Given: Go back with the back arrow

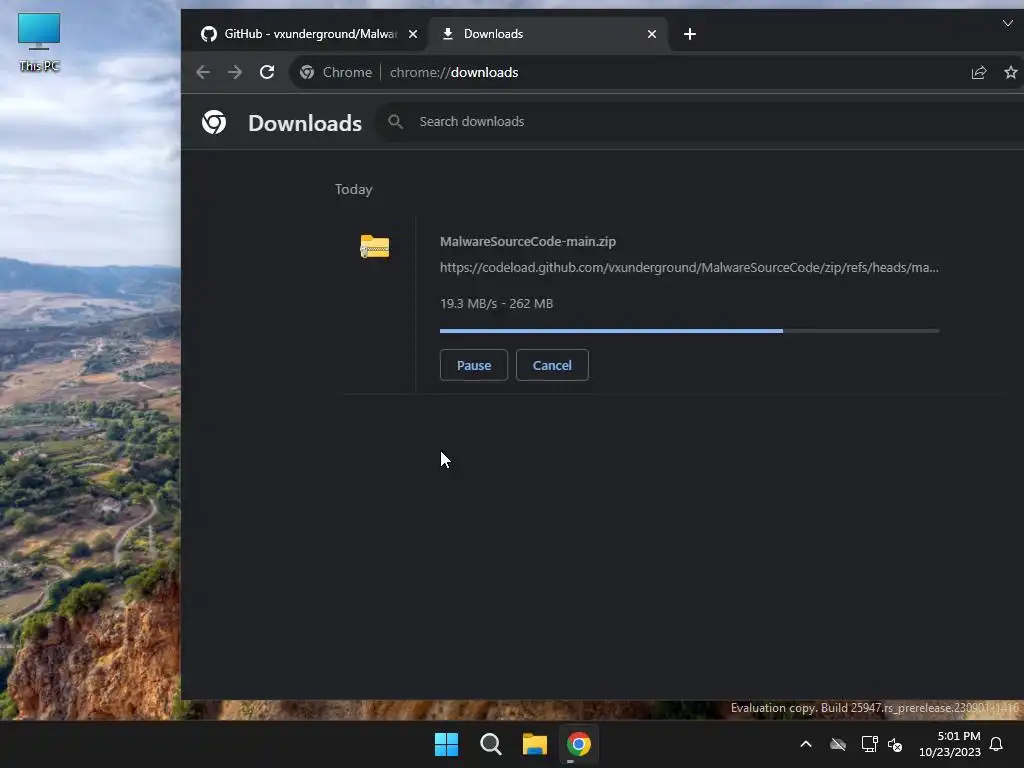Looking at the screenshot, I should (x=203, y=72).
